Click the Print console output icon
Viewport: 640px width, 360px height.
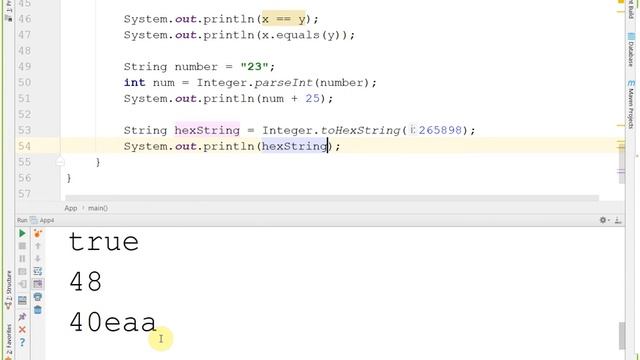click(38, 297)
